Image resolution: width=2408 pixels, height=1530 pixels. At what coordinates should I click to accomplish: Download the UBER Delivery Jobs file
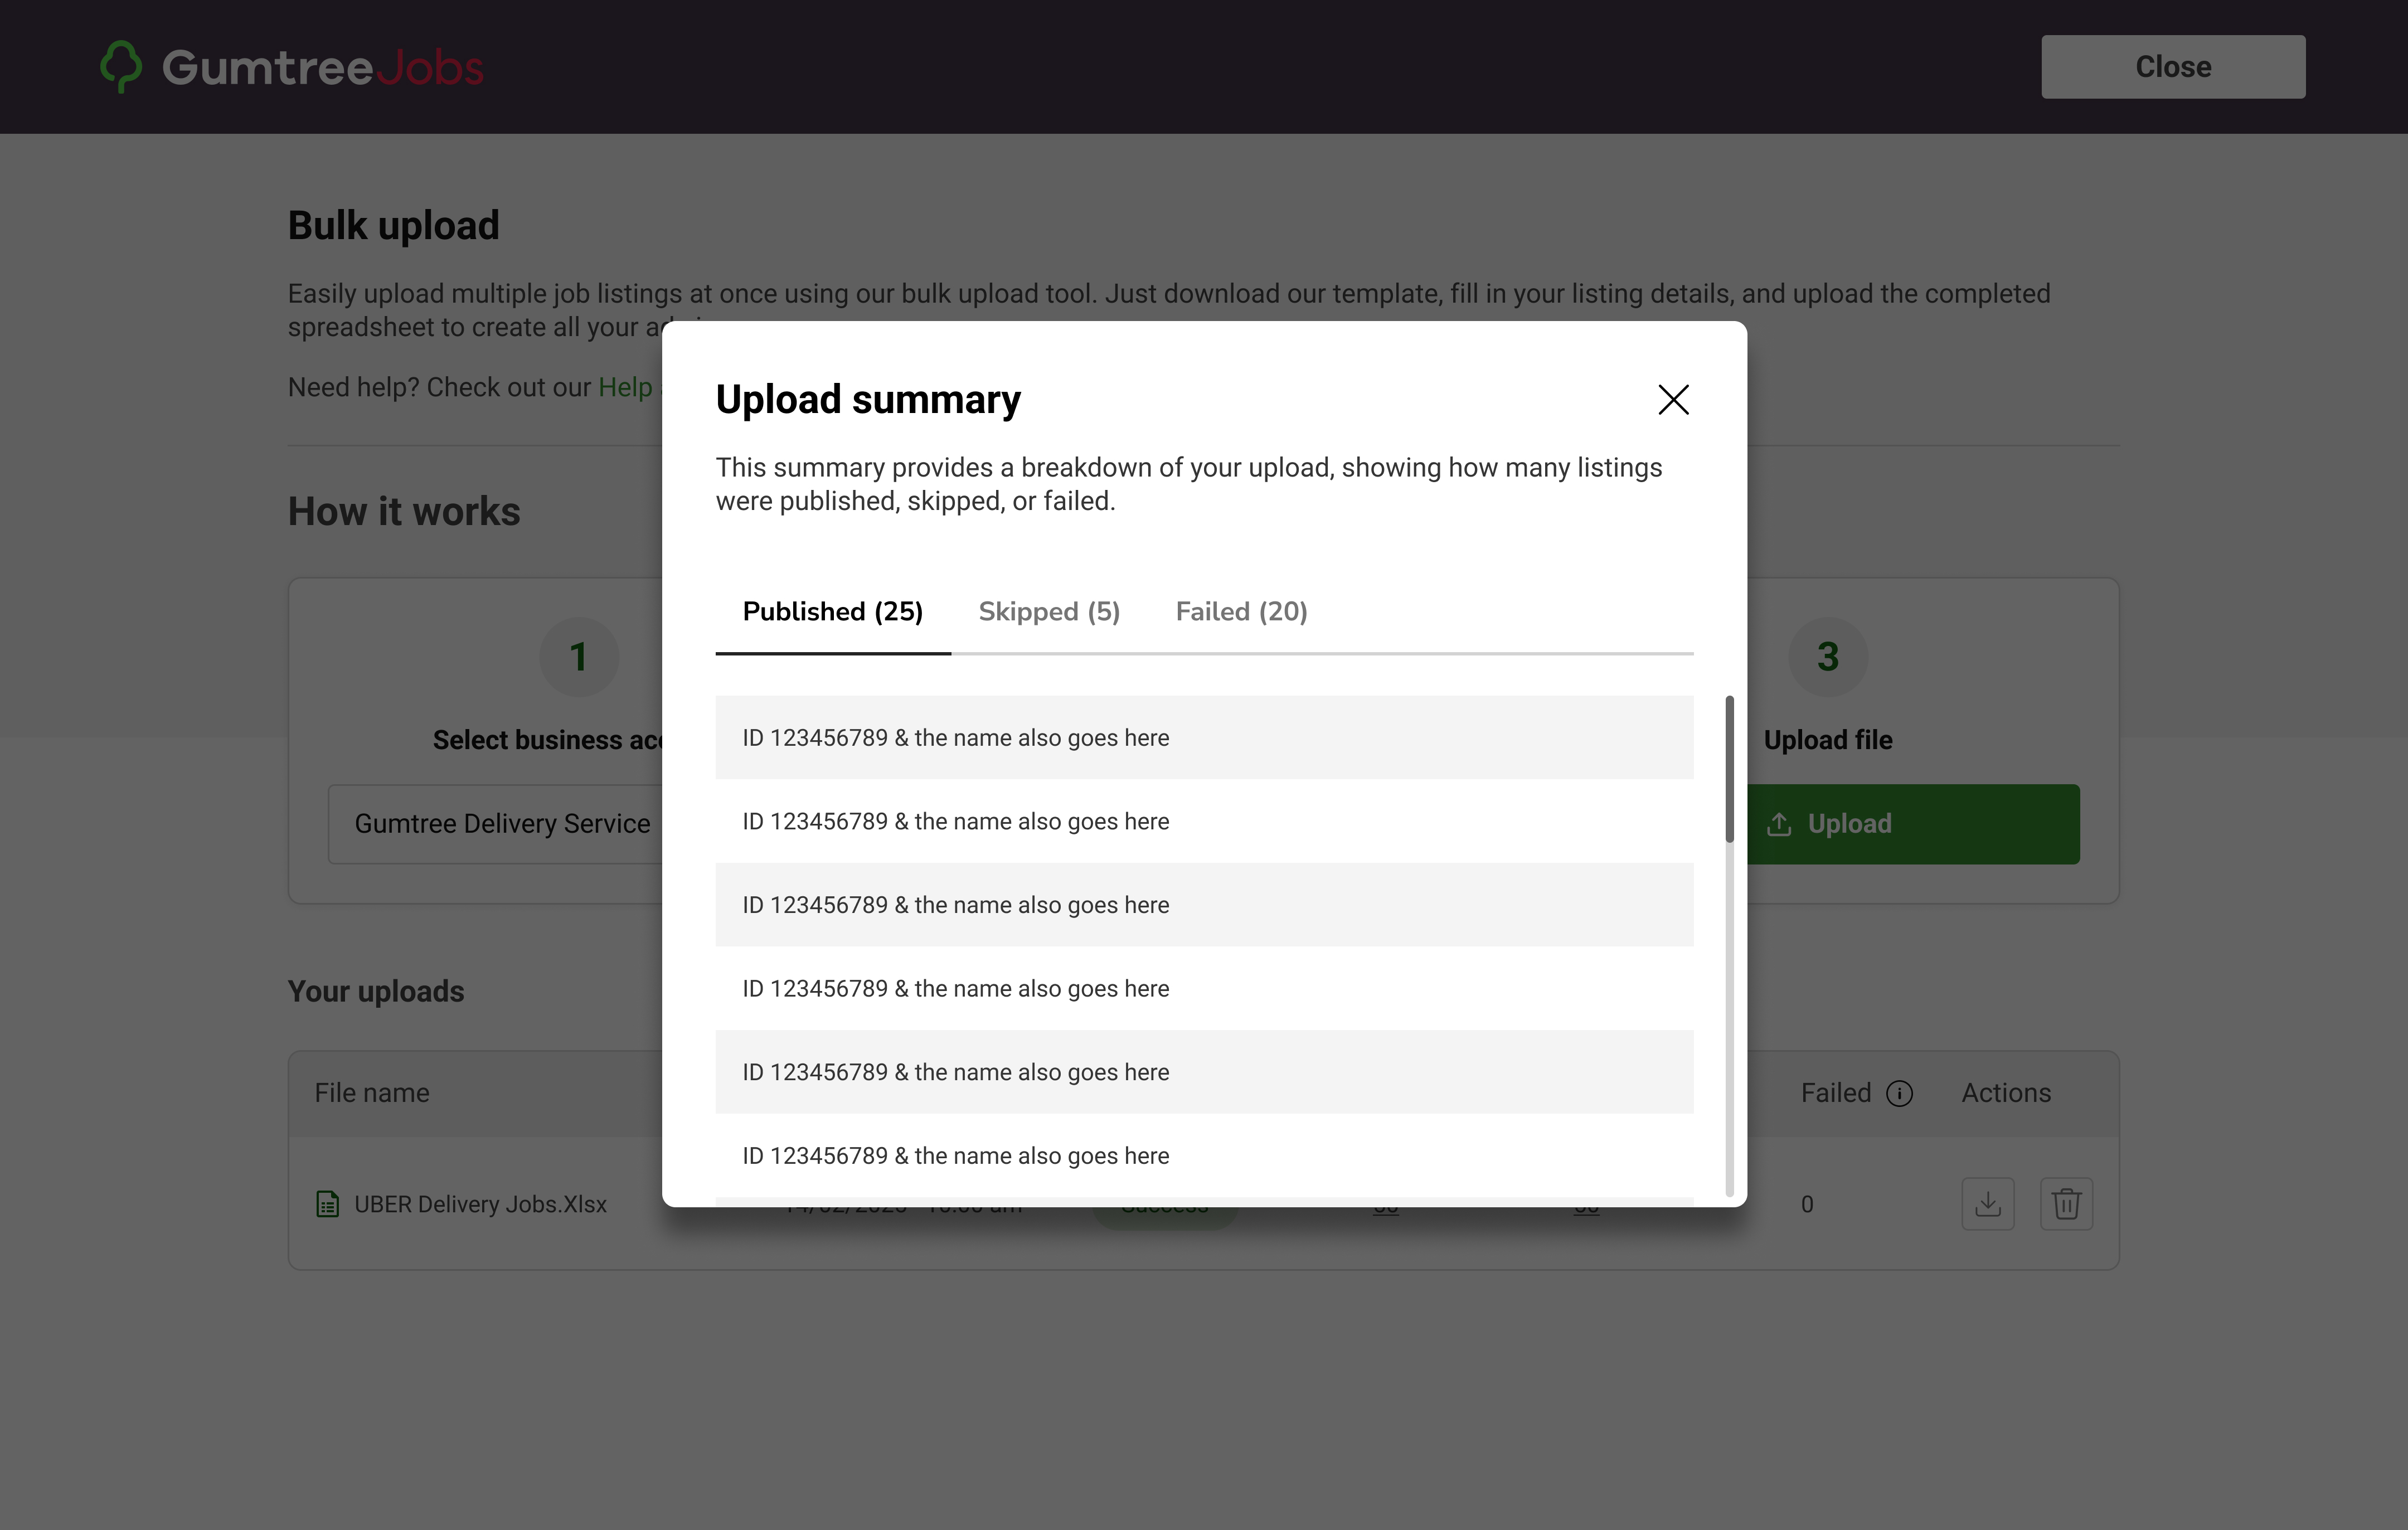coord(1987,1204)
